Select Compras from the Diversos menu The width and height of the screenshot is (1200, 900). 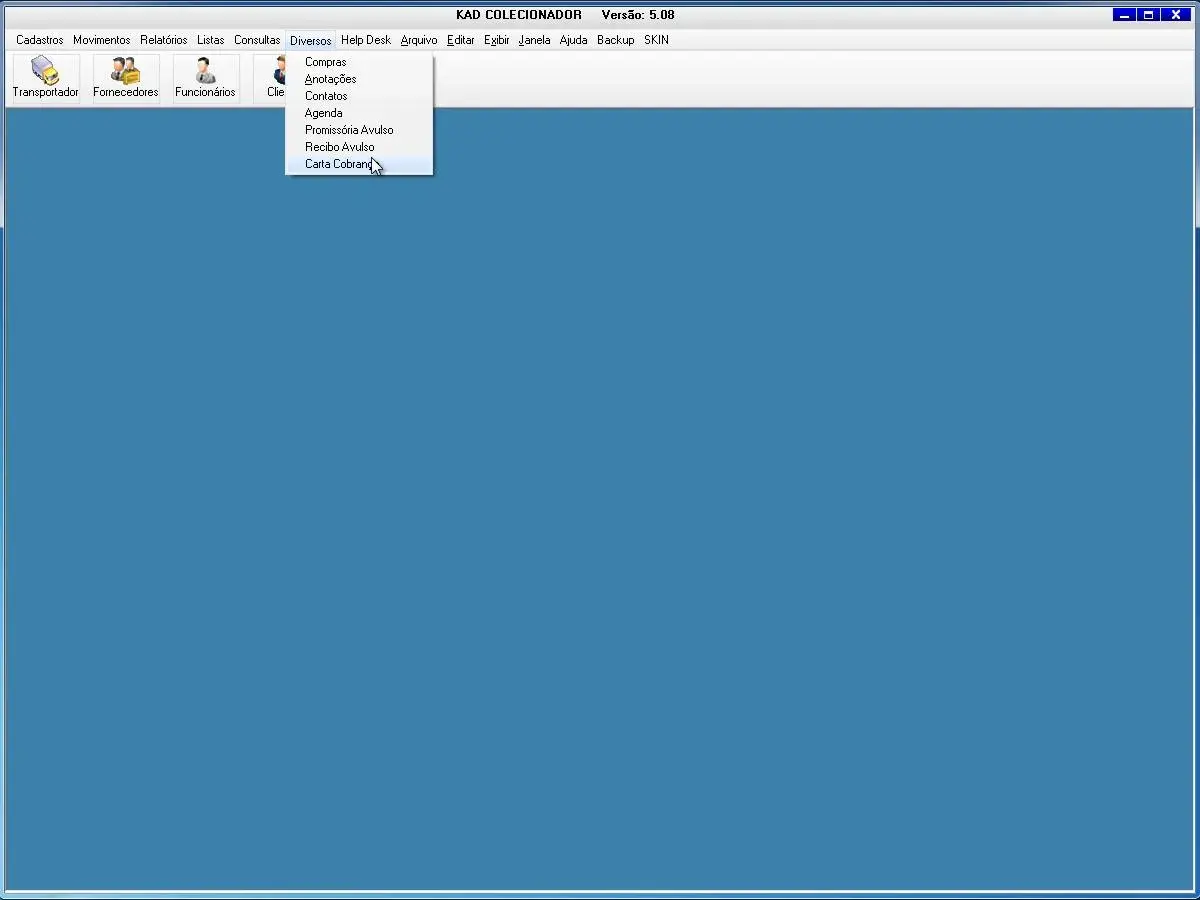point(325,62)
